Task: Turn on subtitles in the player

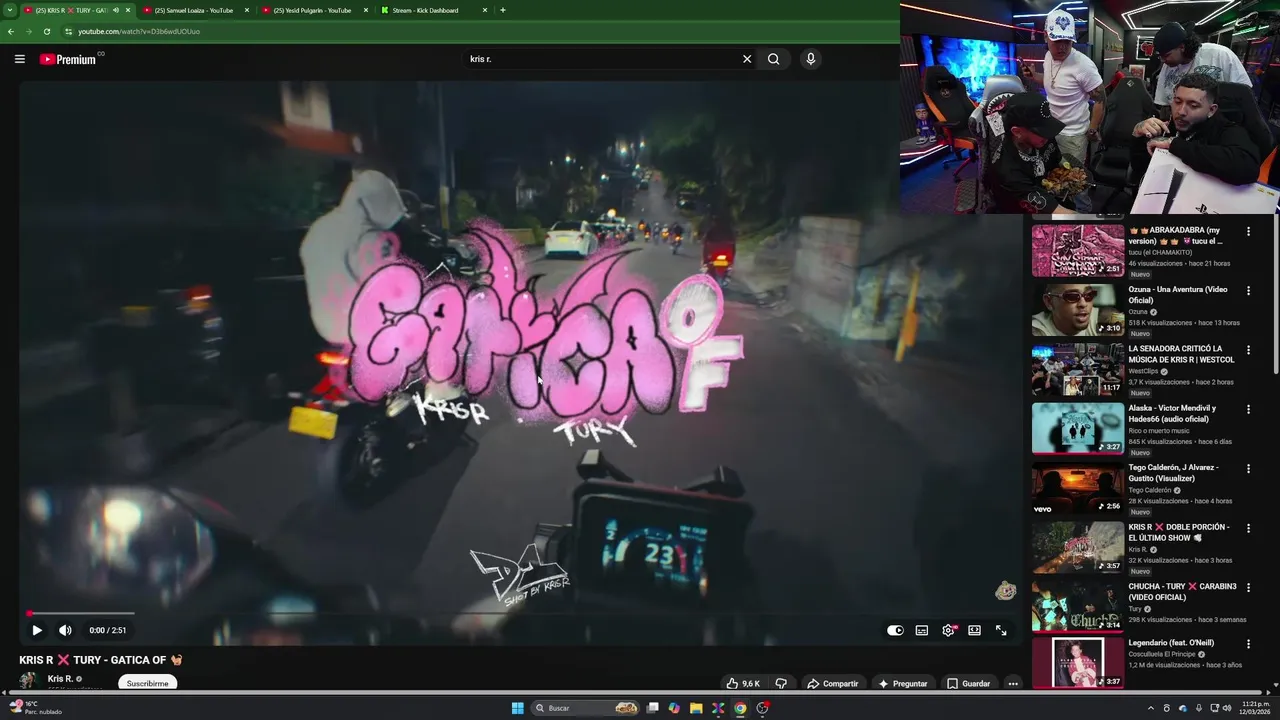Action: point(922,630)
